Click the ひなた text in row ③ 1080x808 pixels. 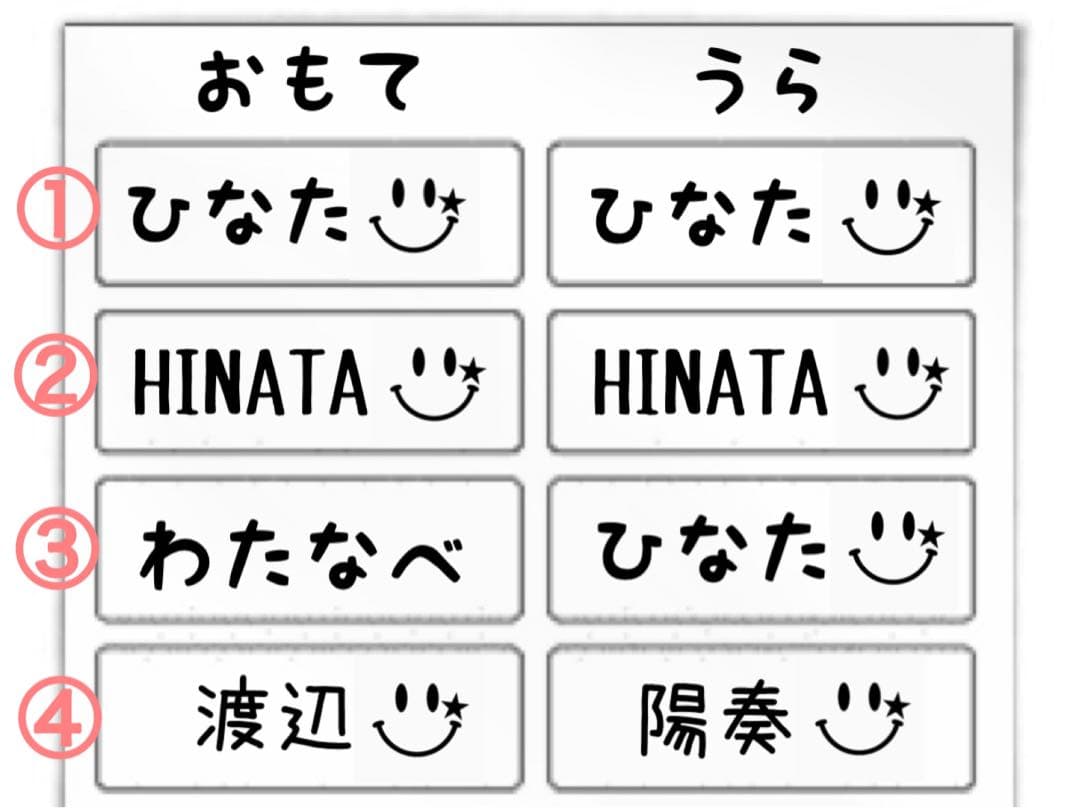(x=710, y=549)
